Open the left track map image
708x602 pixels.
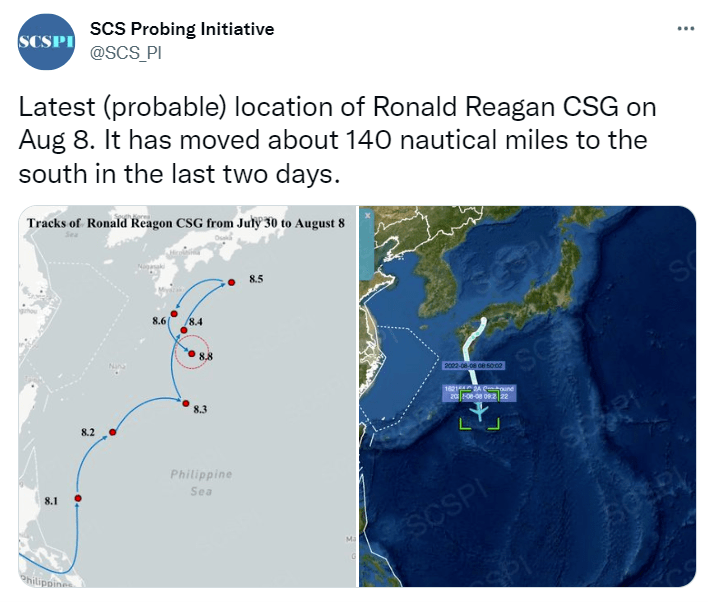[x=188, y=397]
